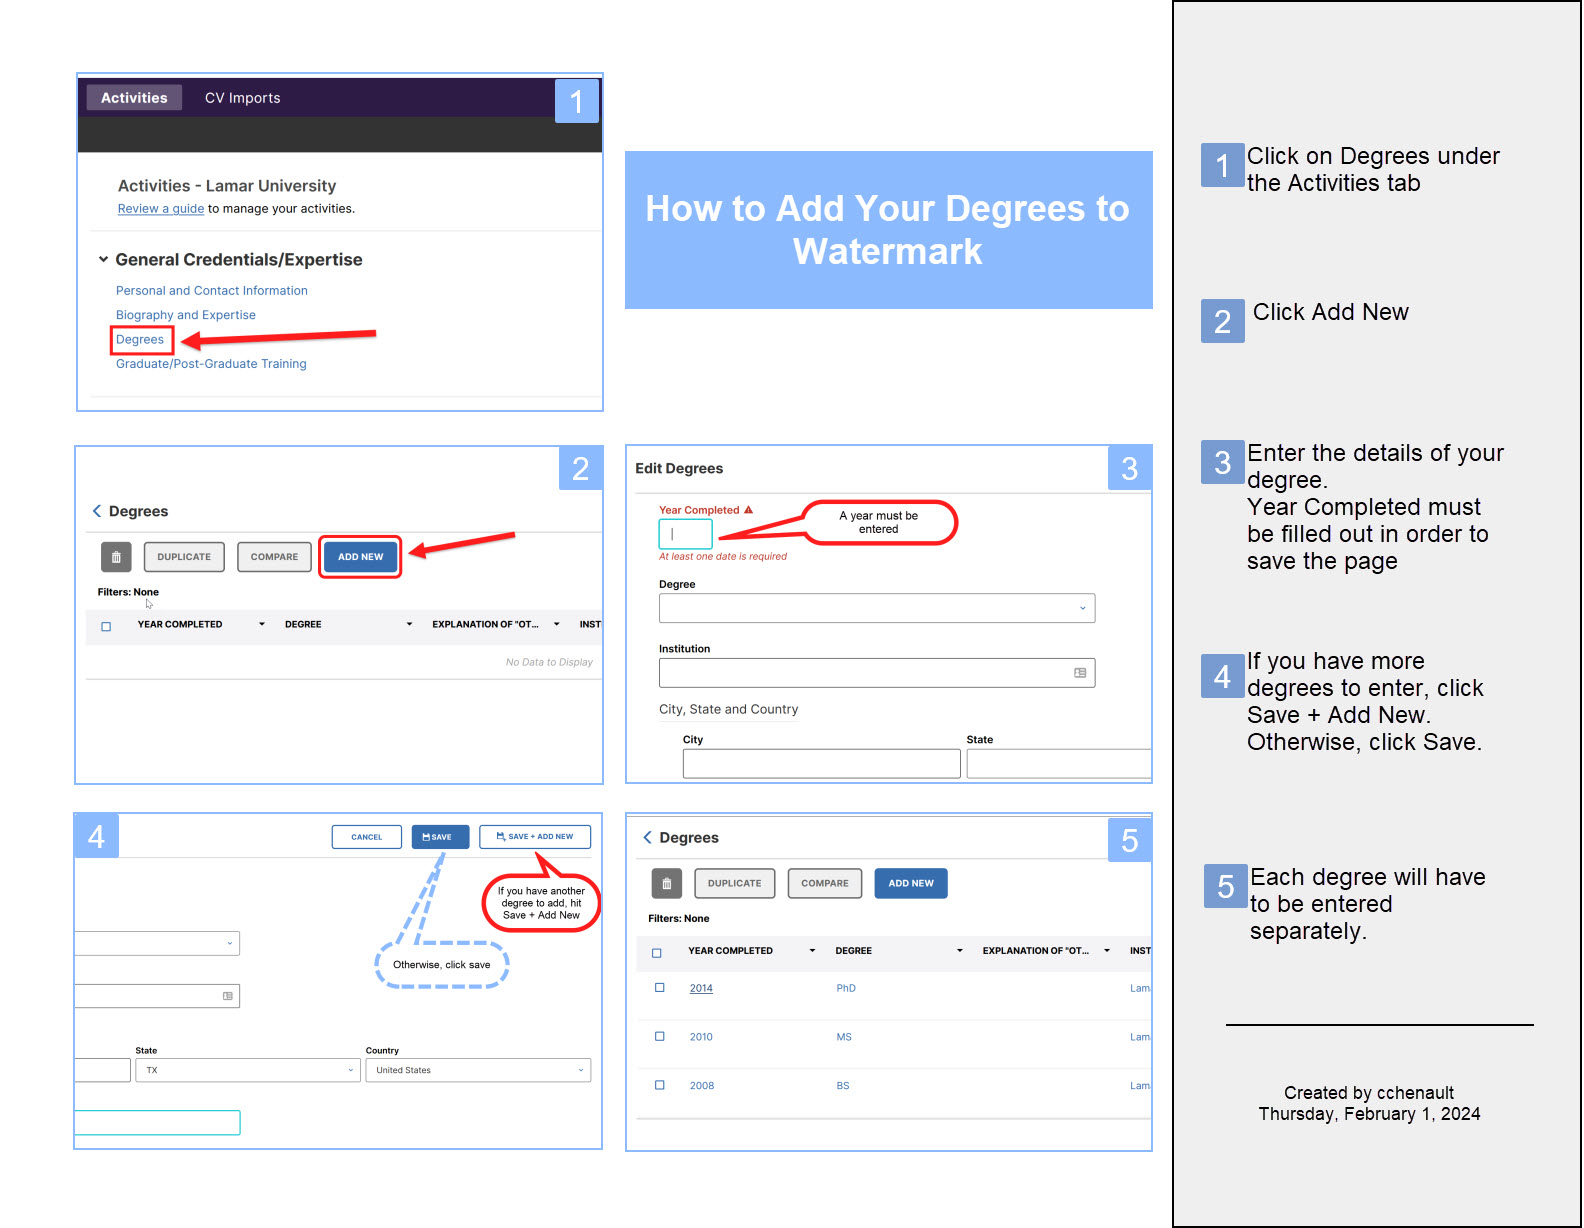
Task: Switch to the CV Imports tab
Action: pyautogui.click(x=242, y=98)
